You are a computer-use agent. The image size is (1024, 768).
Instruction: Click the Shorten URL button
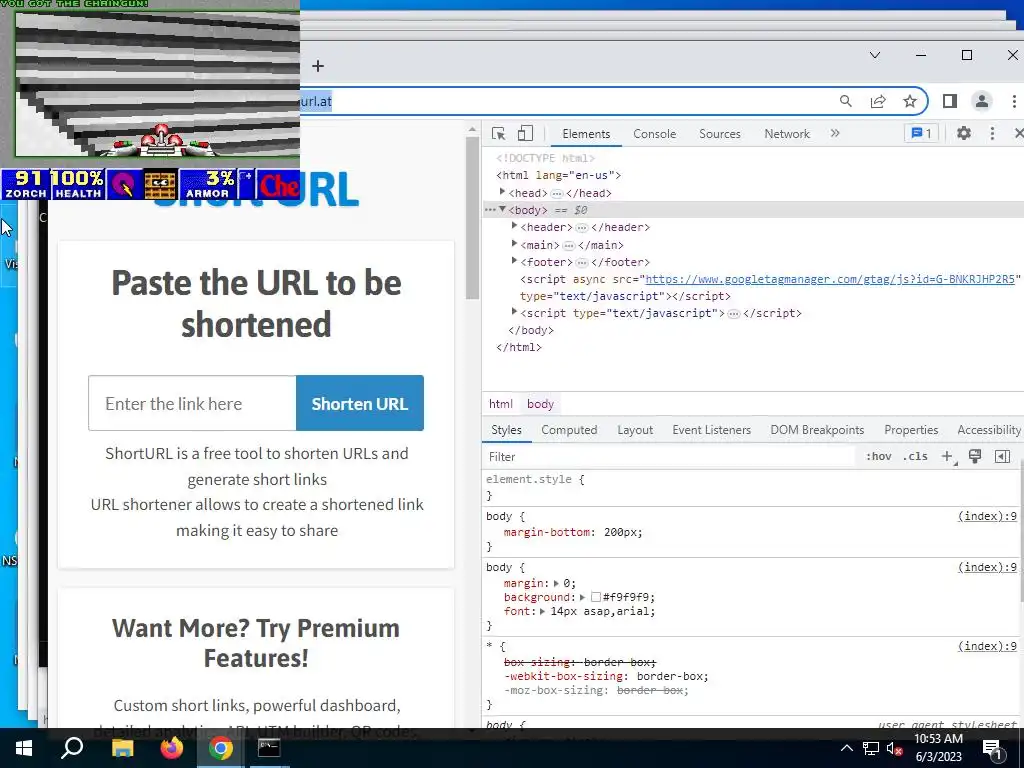360,403
